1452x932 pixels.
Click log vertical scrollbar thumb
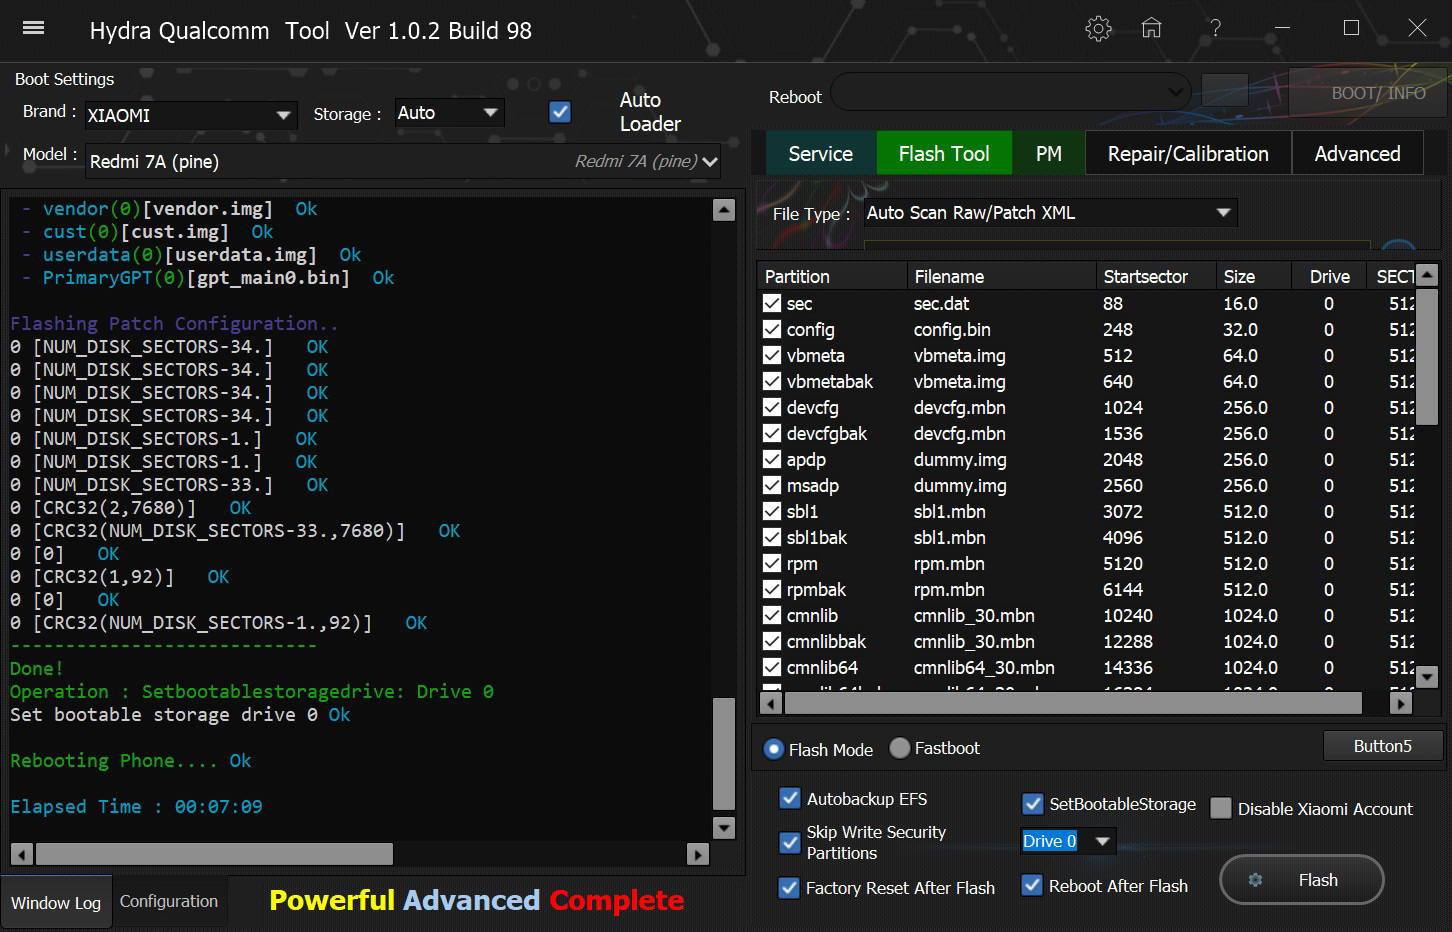click(x=724, y=753)
